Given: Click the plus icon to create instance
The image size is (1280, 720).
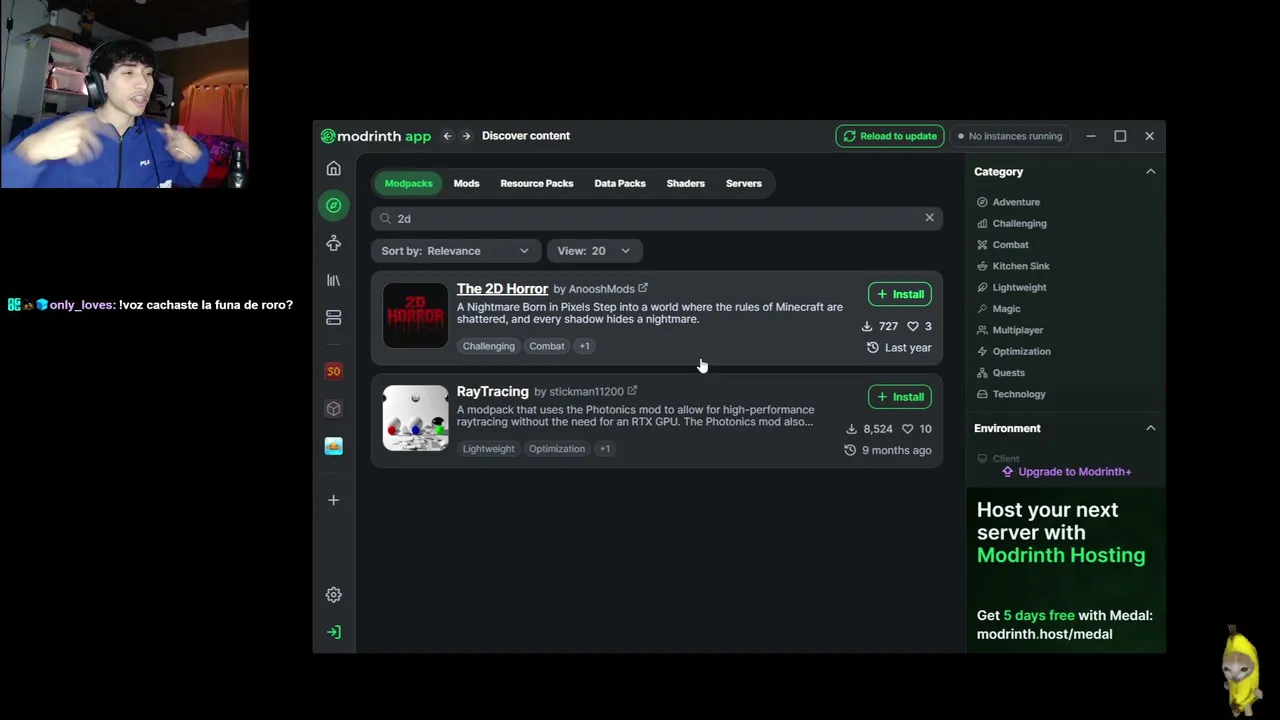Looking at the screenshot, I should (334, 500).
